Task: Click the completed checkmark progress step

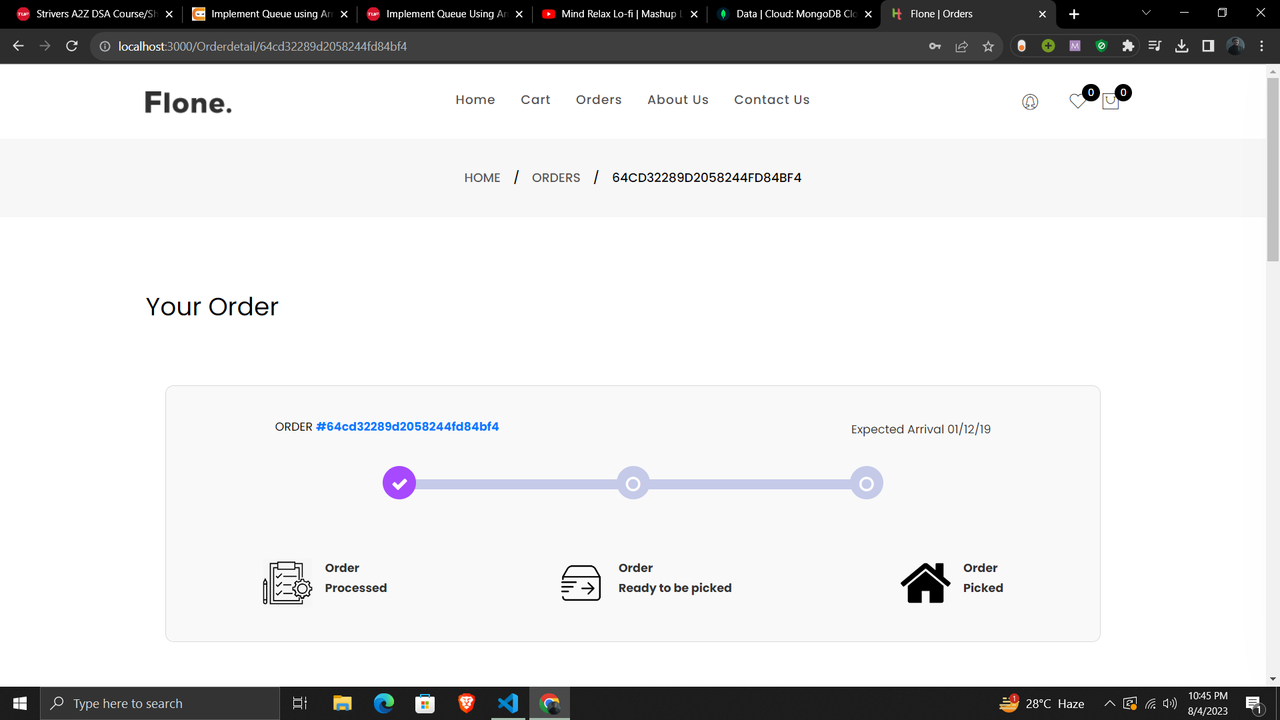Action: 399,484
